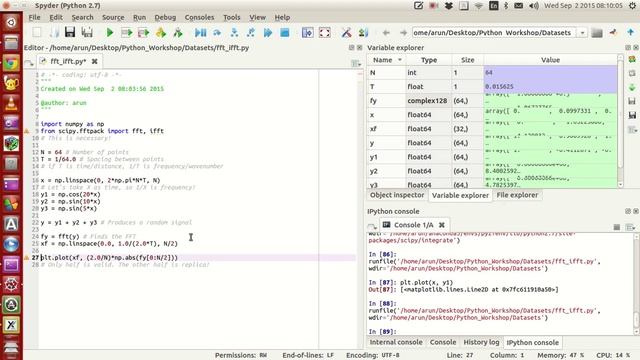Open the working directory history dropdown
Image resolution: width=640 pixels, height=360 pixels.
[x=582, y=33]
